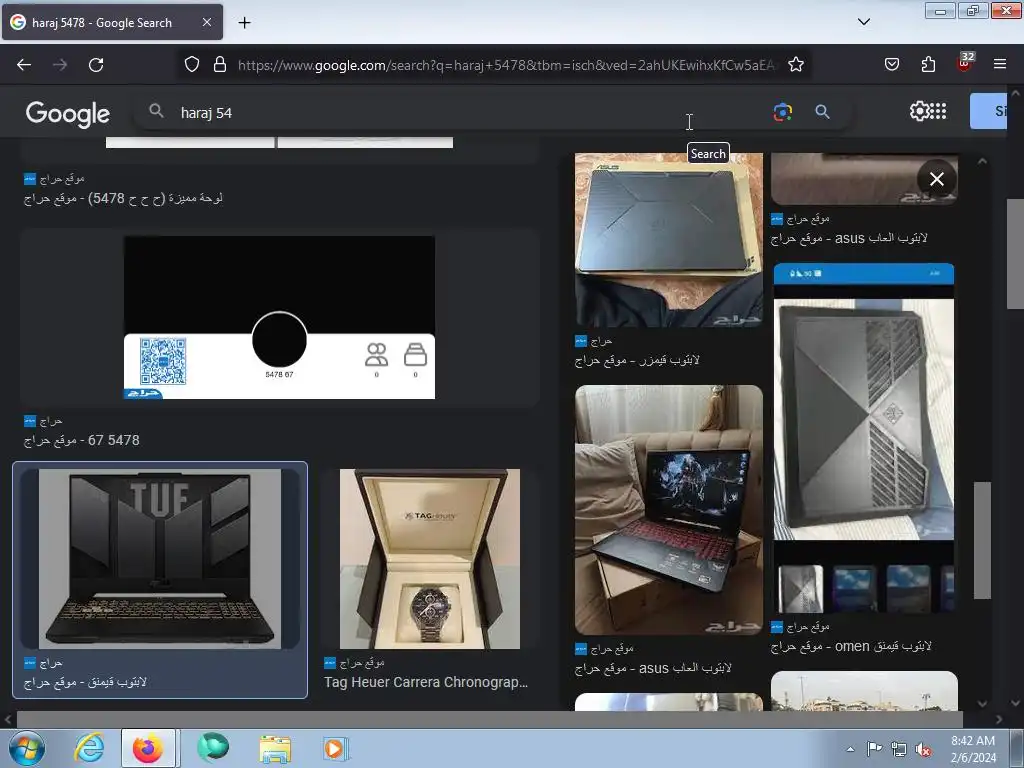List all tabs dropdown arrow
The image size is (1024, 768).
coord(864,22)
